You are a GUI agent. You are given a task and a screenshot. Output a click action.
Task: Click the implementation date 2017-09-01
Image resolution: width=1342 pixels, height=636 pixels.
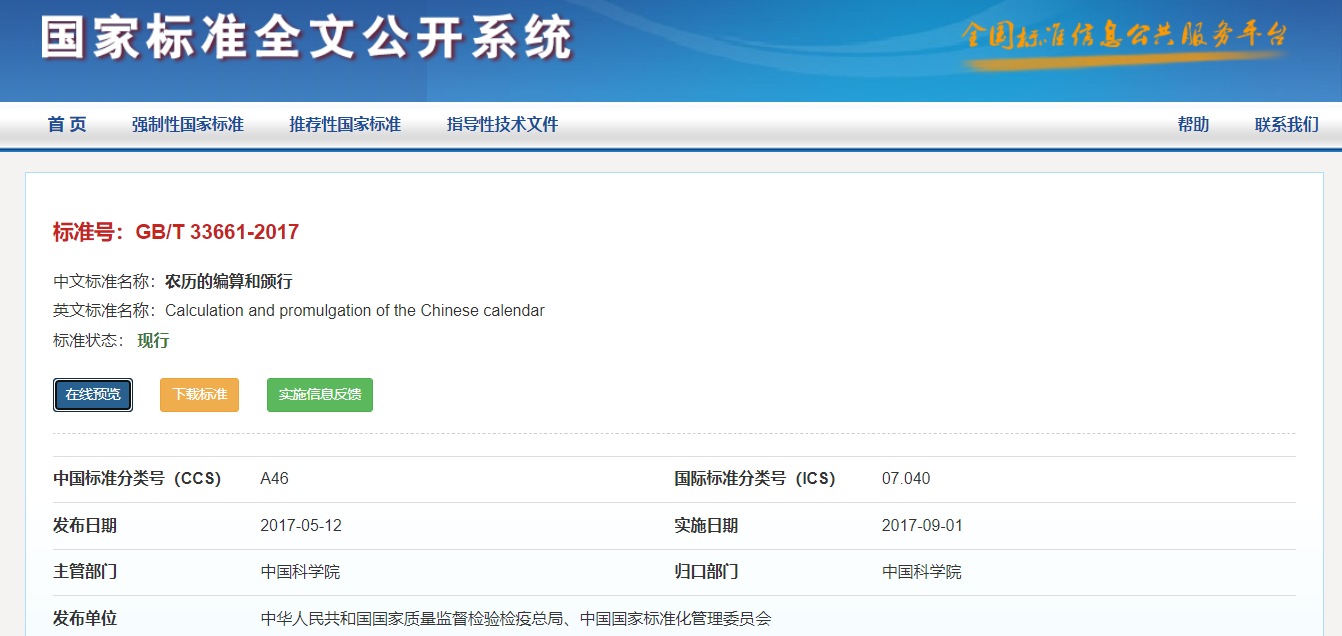tap(922, 526)
